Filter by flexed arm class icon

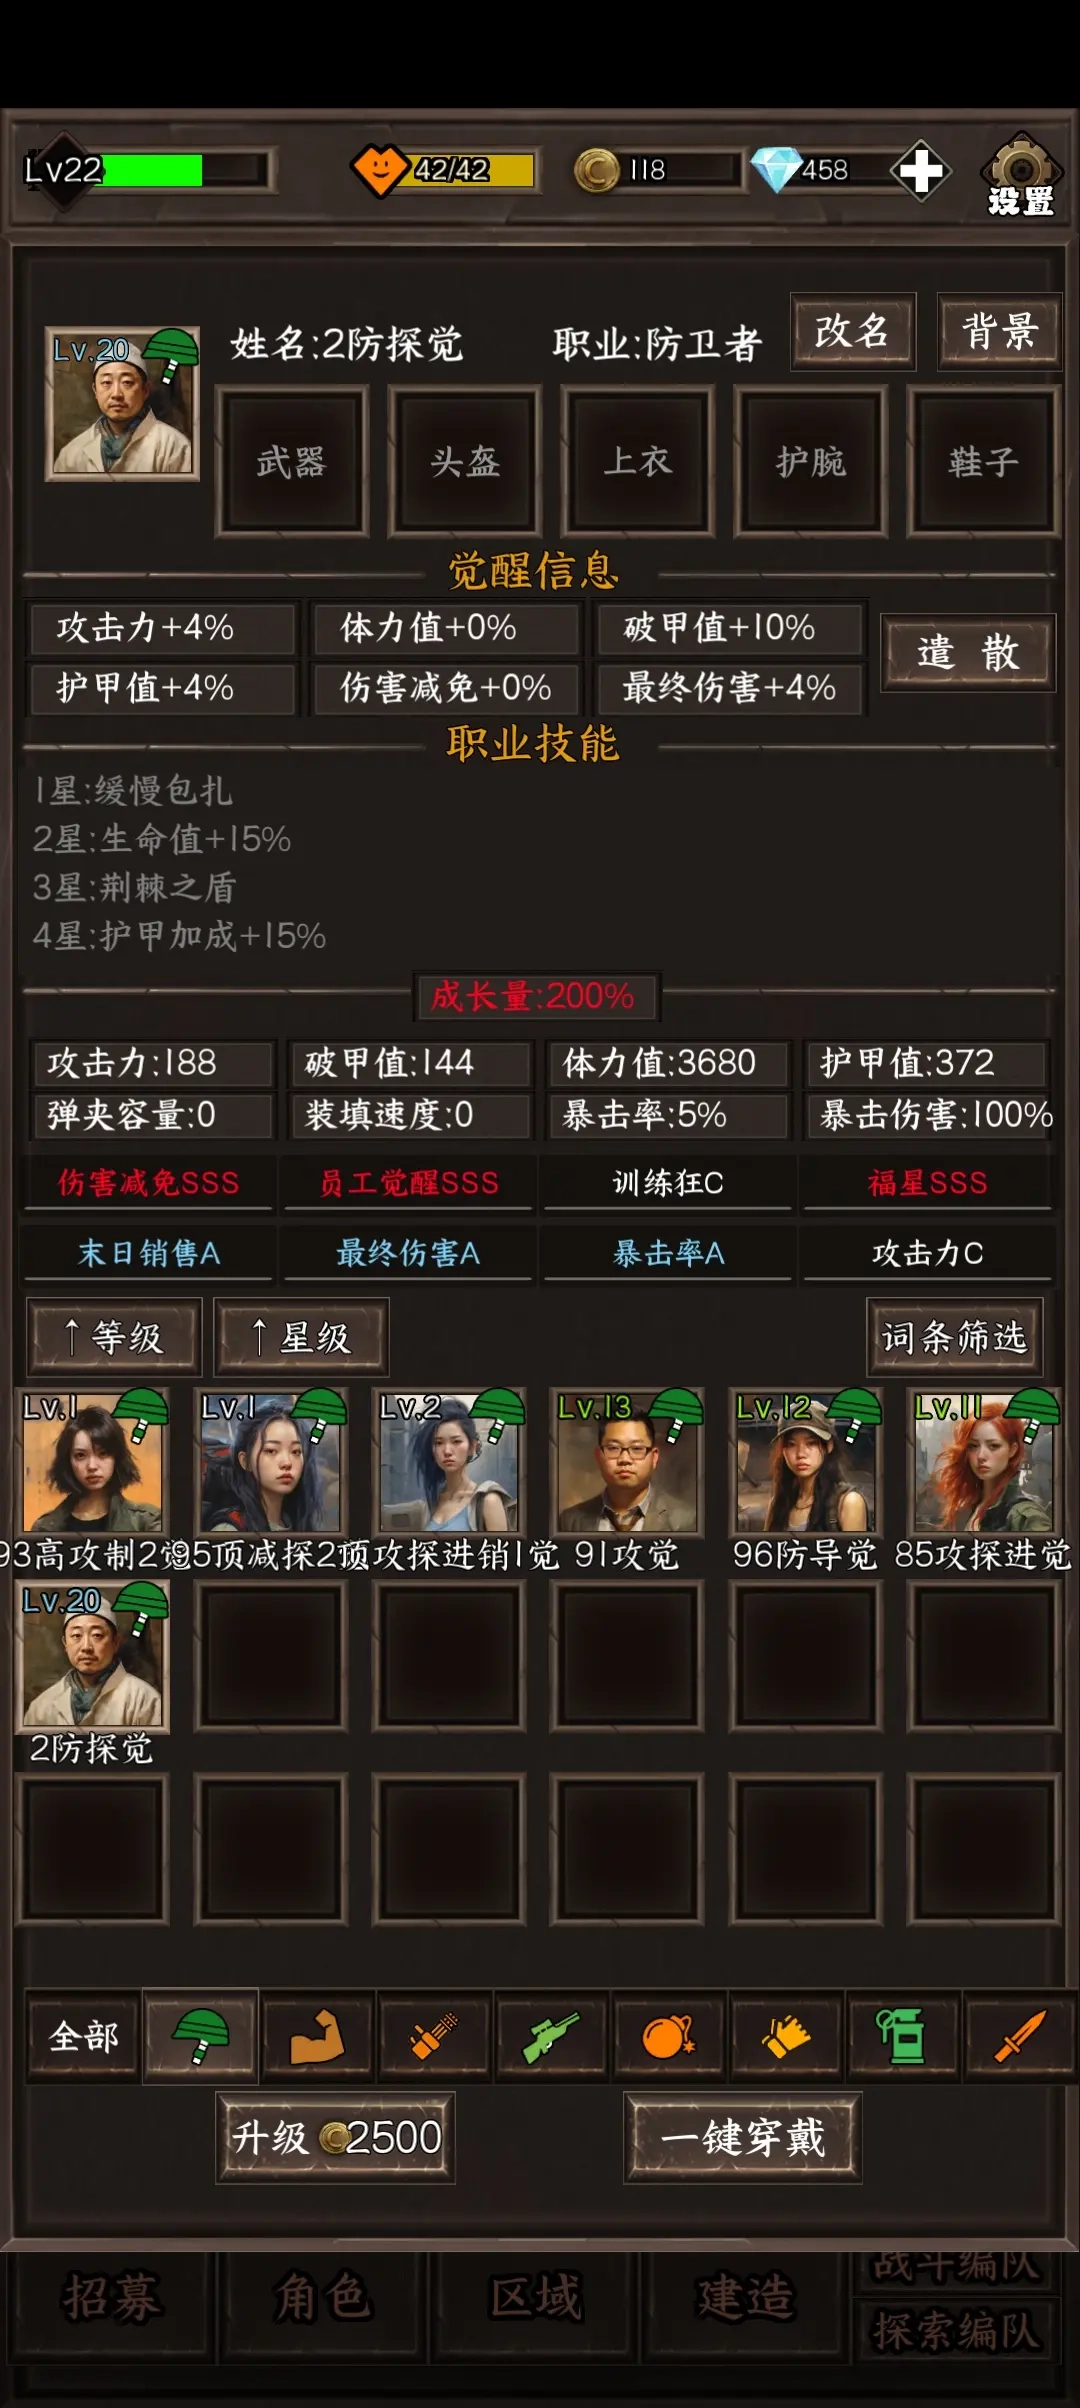pyautogui.click(x=317, y=2036)
